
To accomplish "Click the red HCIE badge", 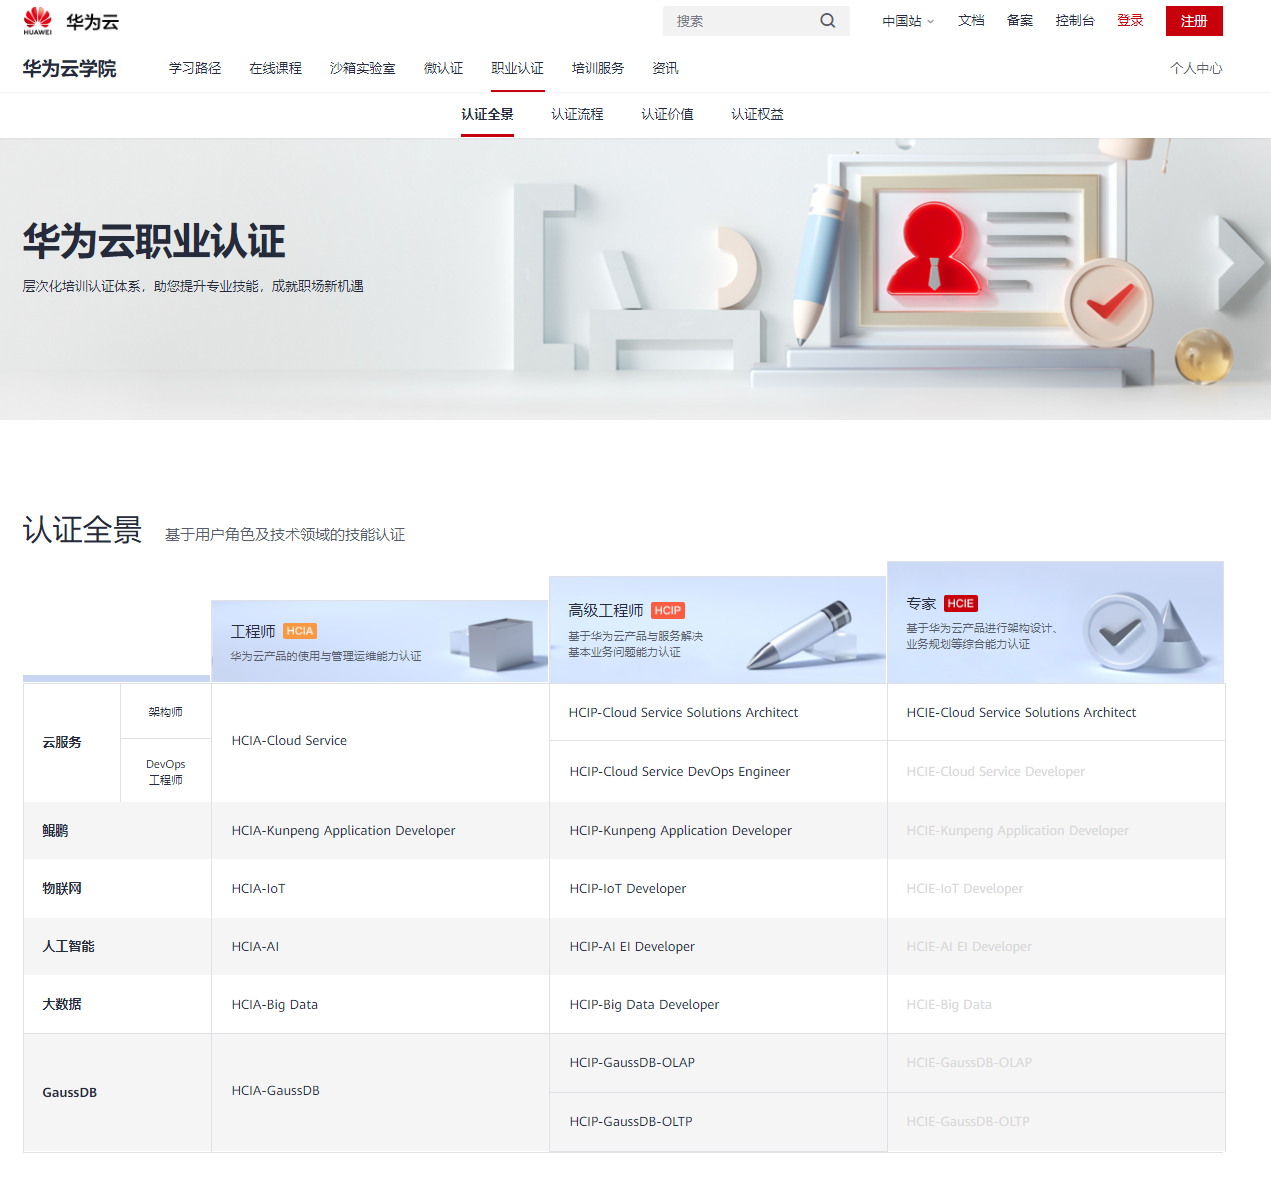I will click(x=961, y=603).
